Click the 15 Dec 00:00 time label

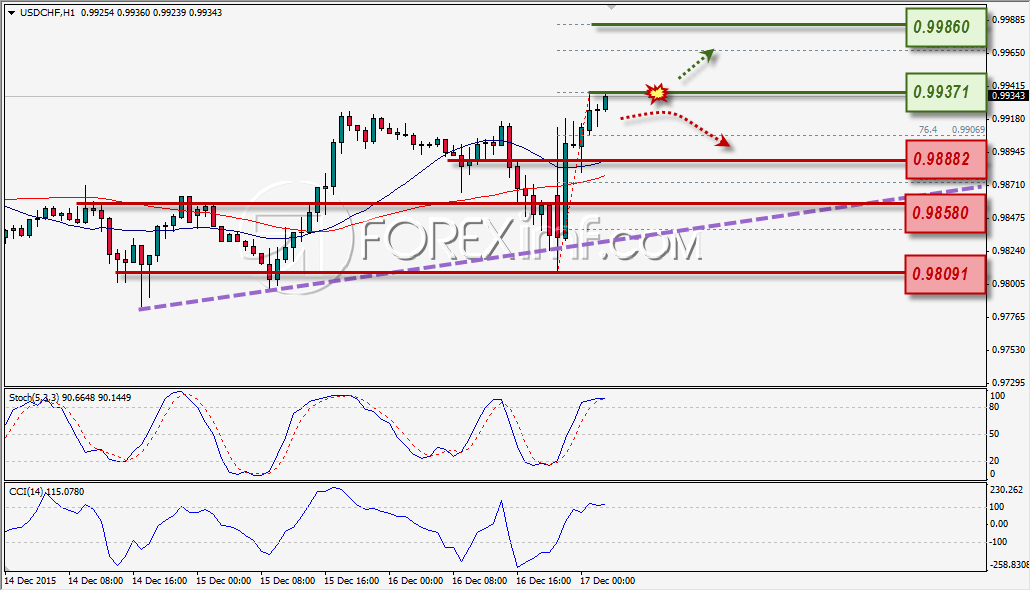(x=224, y=581)
